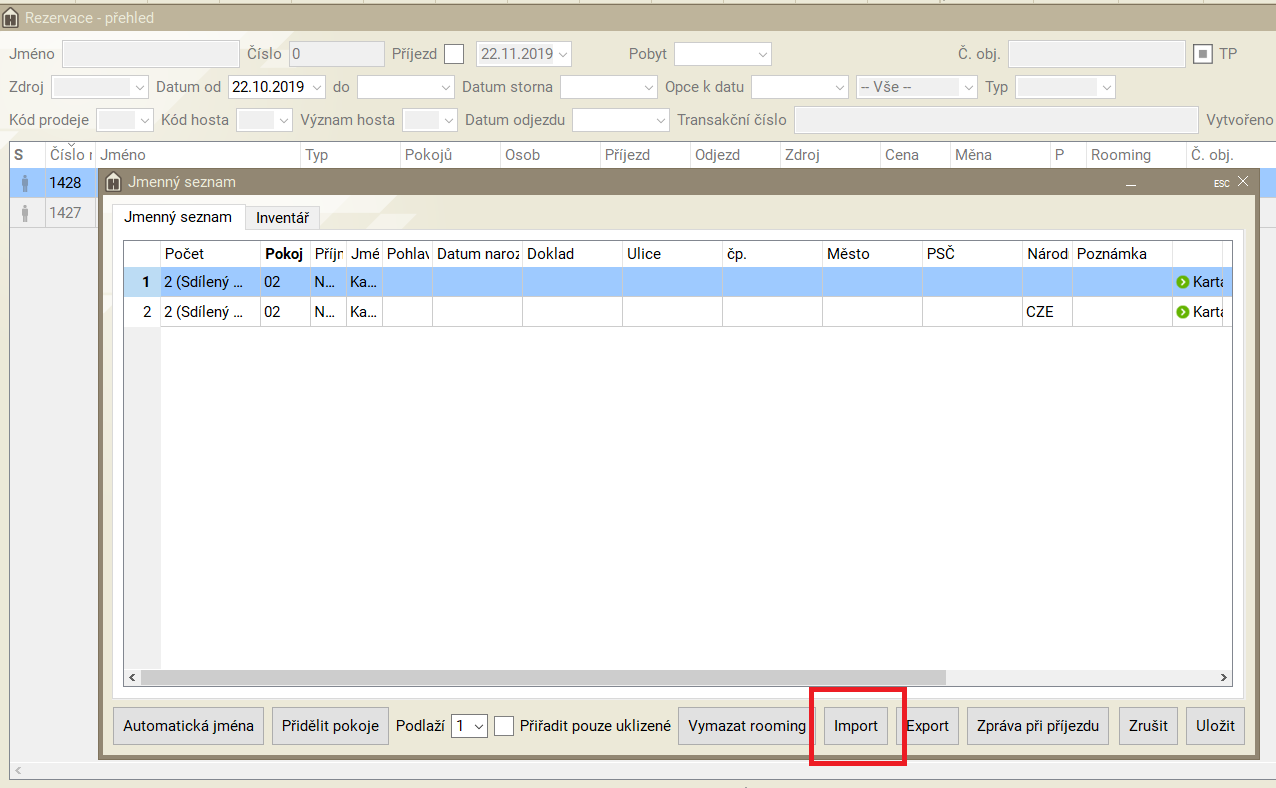Click the Import button

click(856, 726)
